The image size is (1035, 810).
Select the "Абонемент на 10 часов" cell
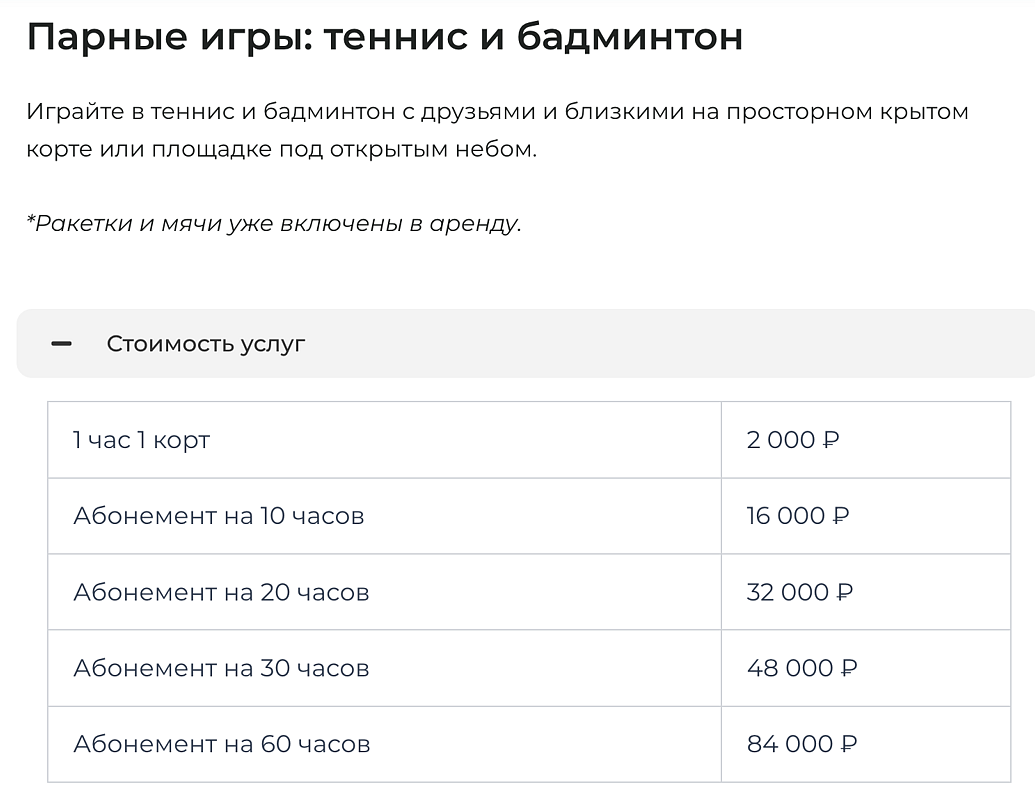click(x=218, y=516)
